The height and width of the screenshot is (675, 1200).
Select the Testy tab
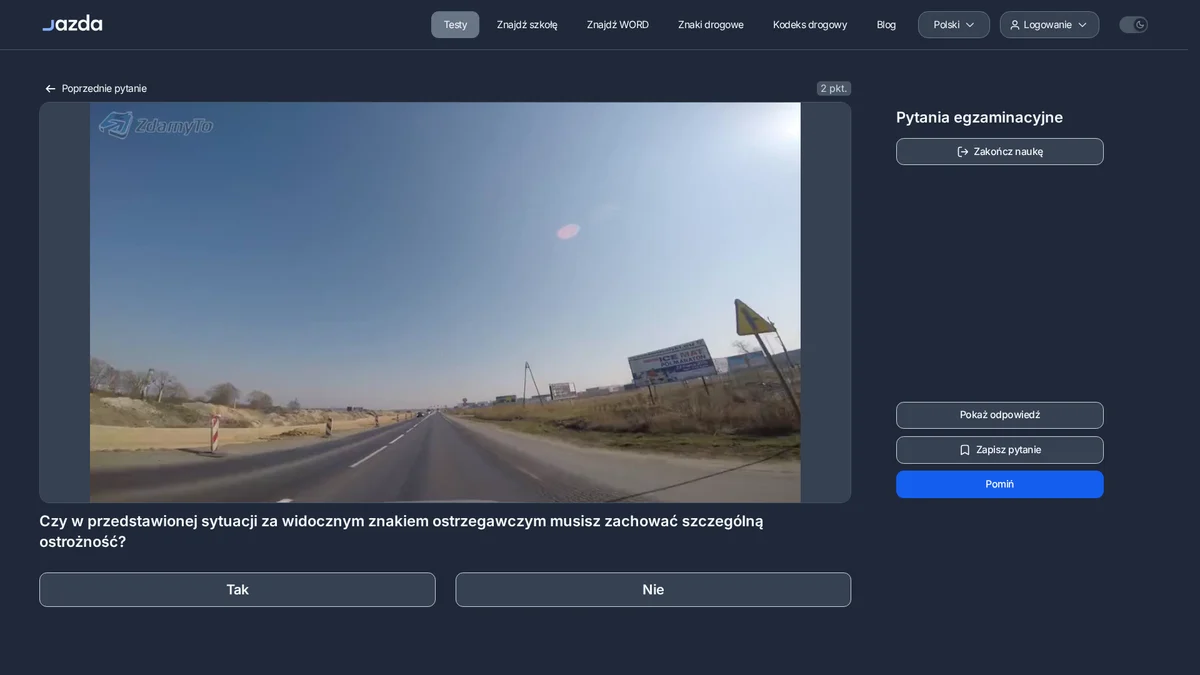[x=455, y=25]
